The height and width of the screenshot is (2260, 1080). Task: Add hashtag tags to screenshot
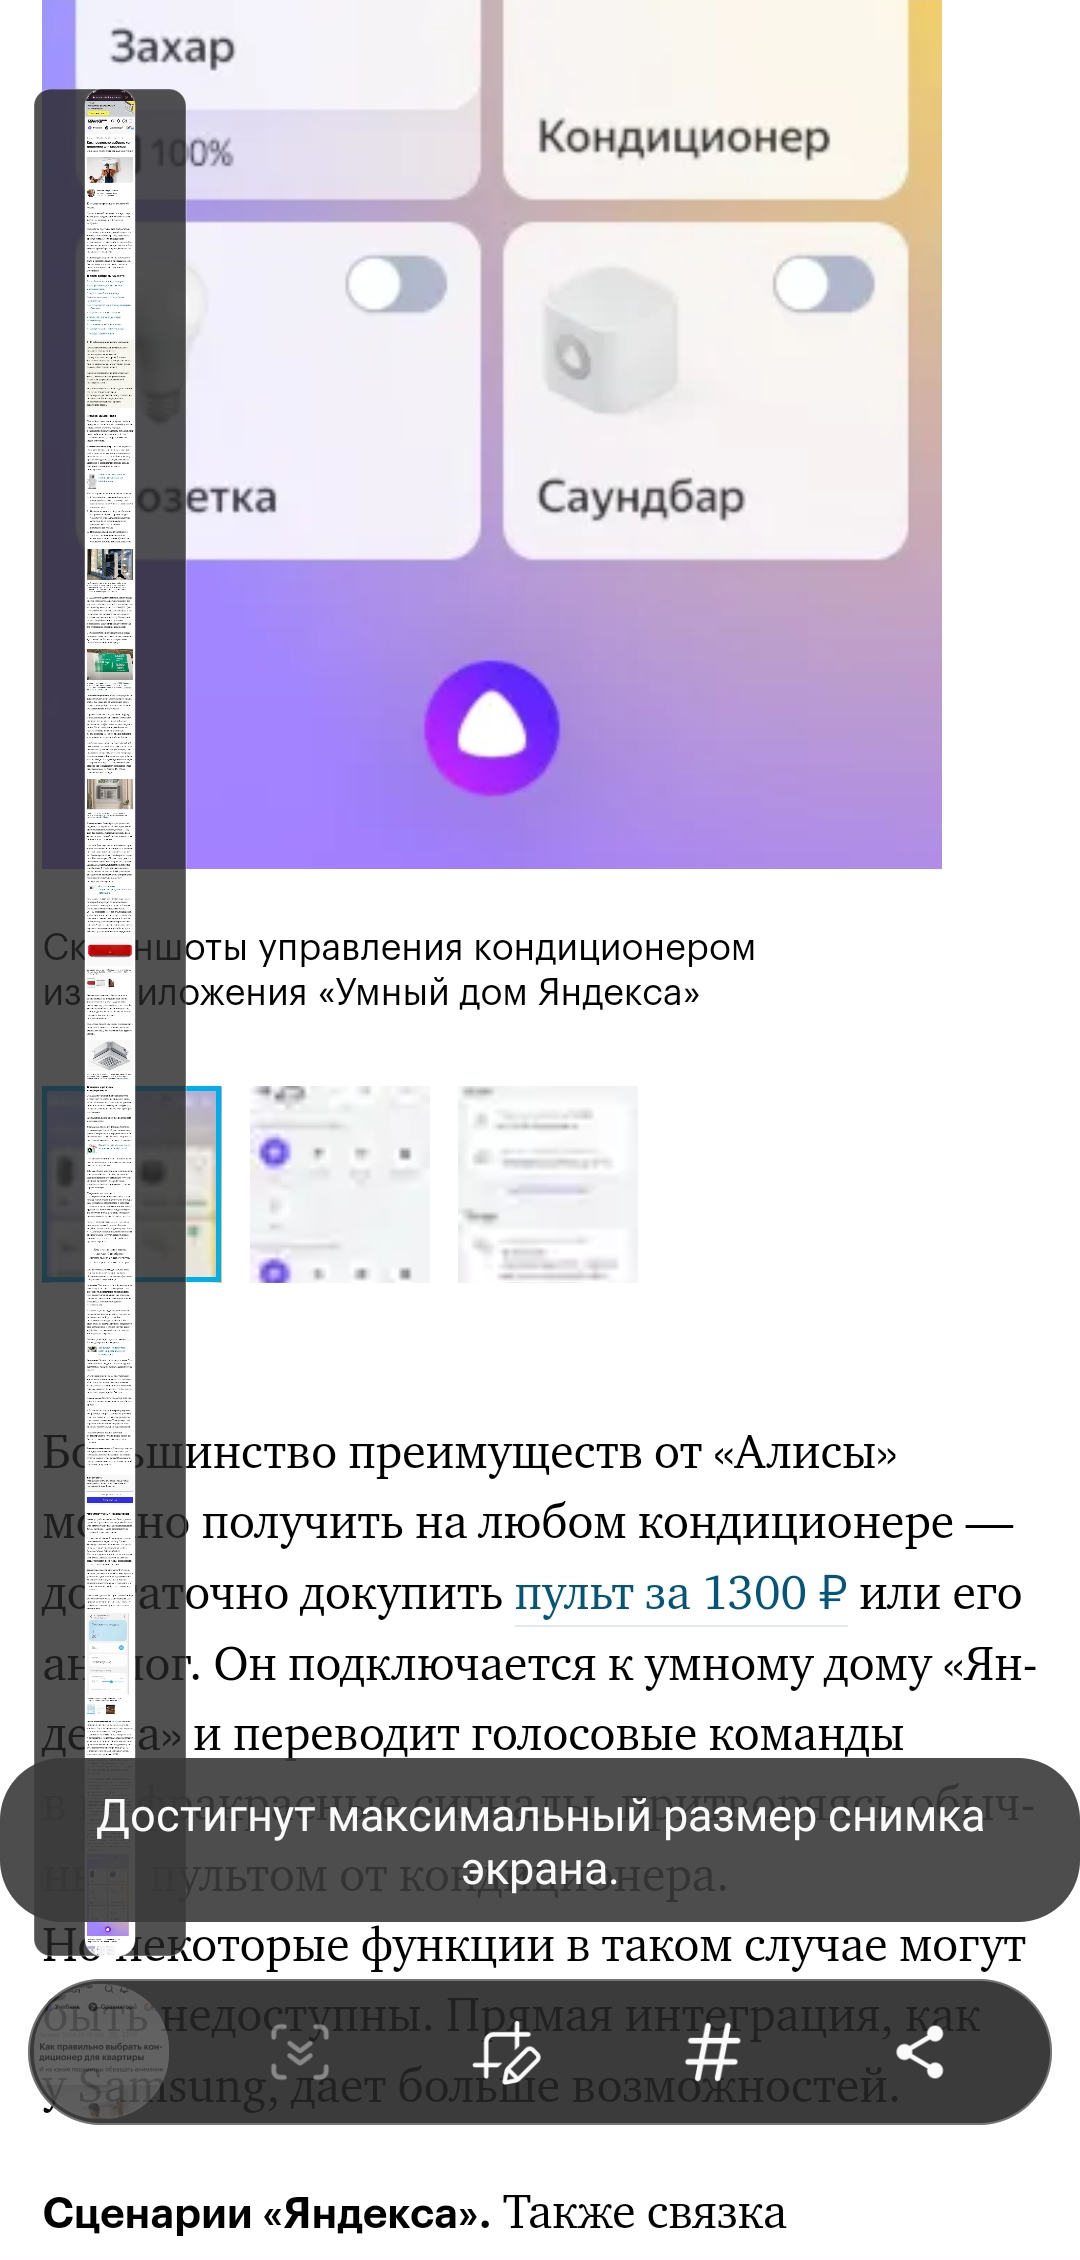[713, 2052]
